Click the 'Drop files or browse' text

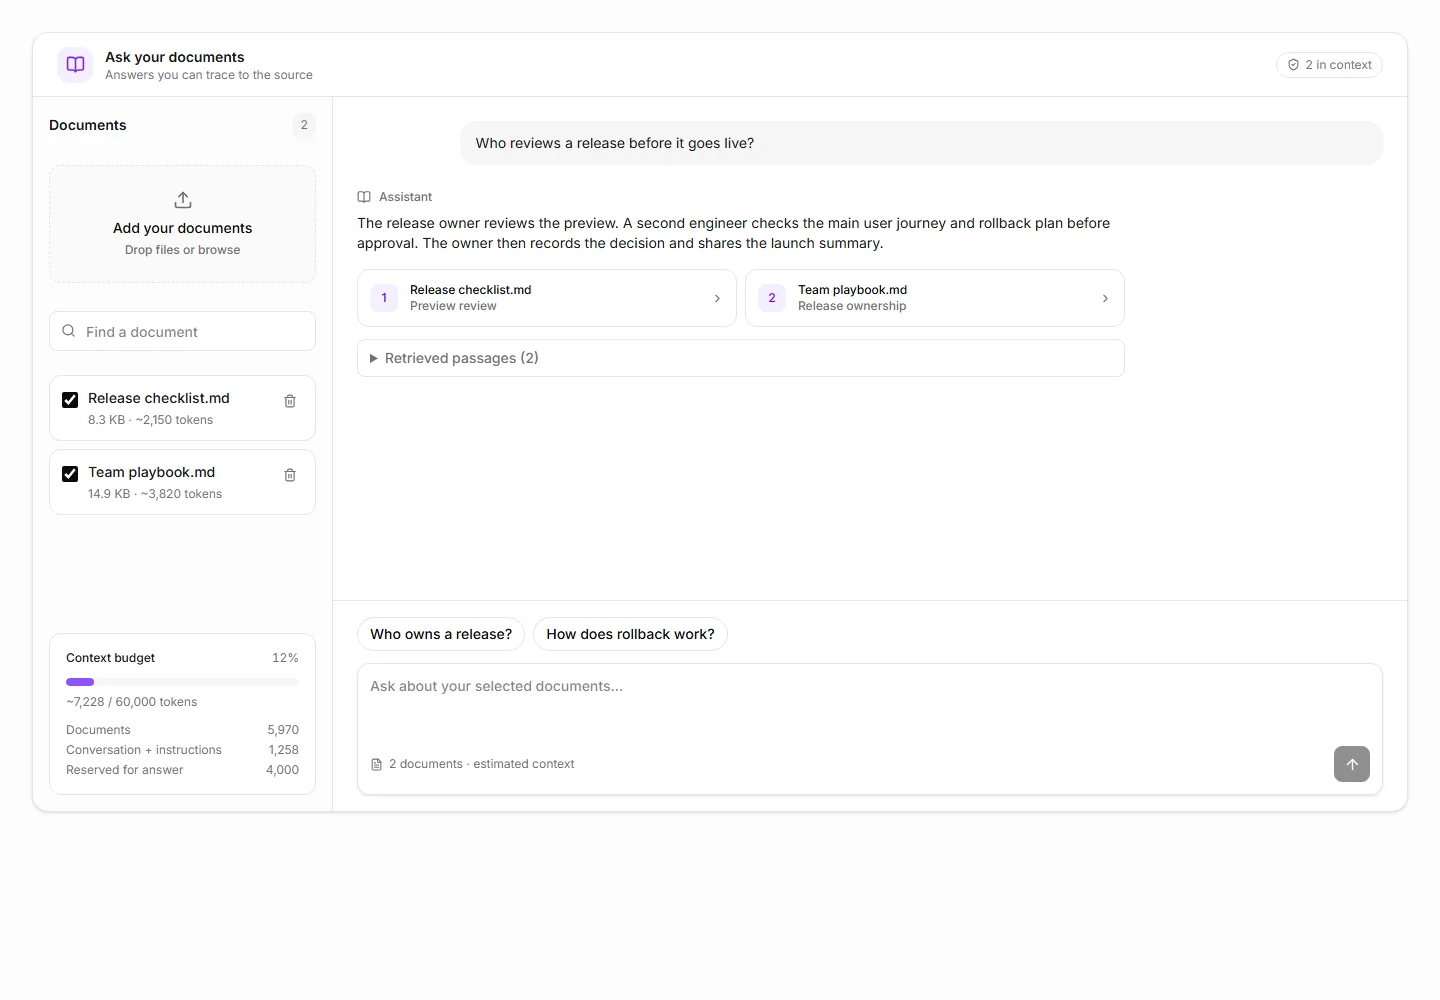pos(183,250)
